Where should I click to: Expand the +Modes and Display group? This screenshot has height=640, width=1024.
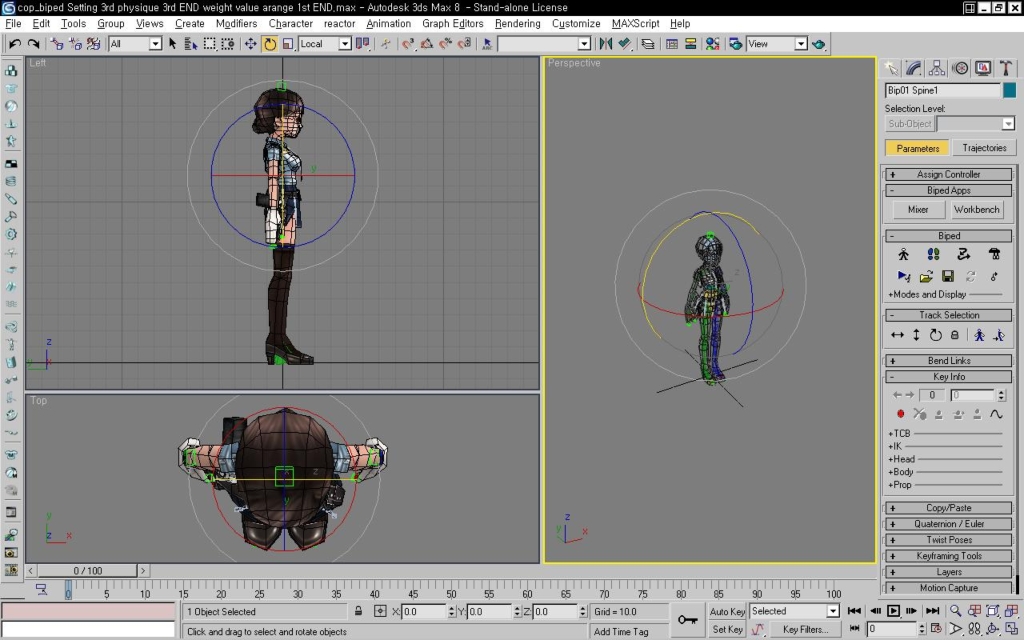(x=927, y=295)
